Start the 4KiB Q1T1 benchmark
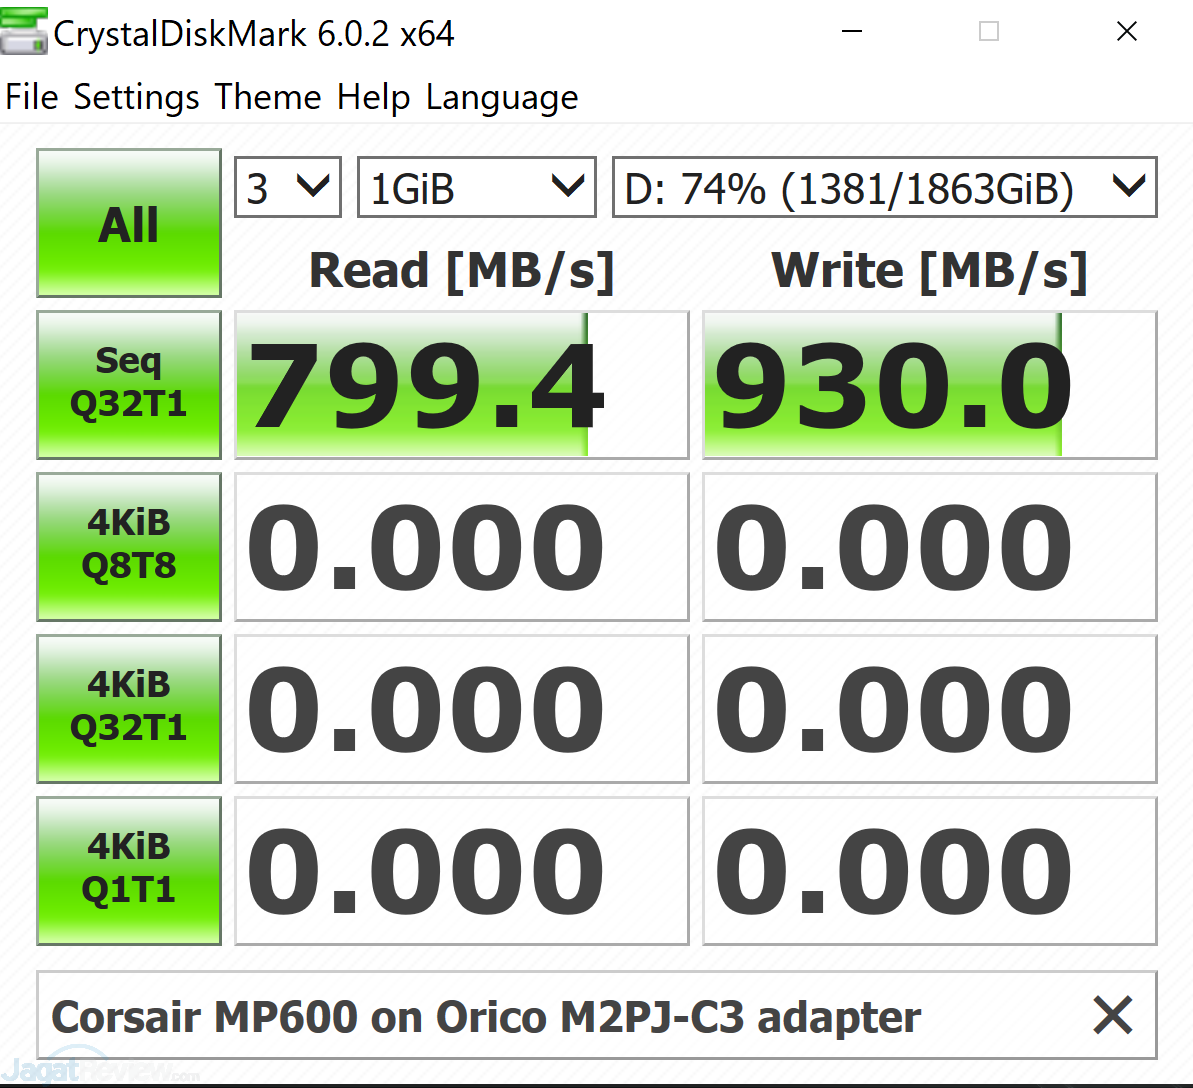 click(129, 870)
